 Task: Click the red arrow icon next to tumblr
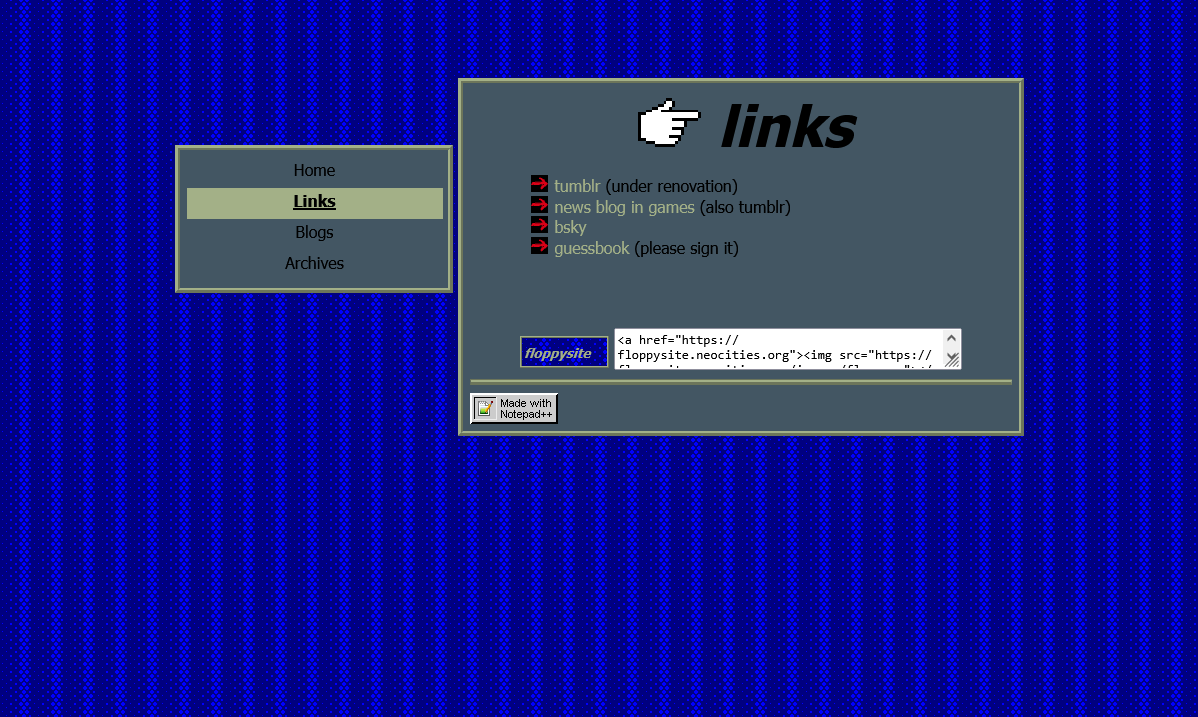(539, 184)
